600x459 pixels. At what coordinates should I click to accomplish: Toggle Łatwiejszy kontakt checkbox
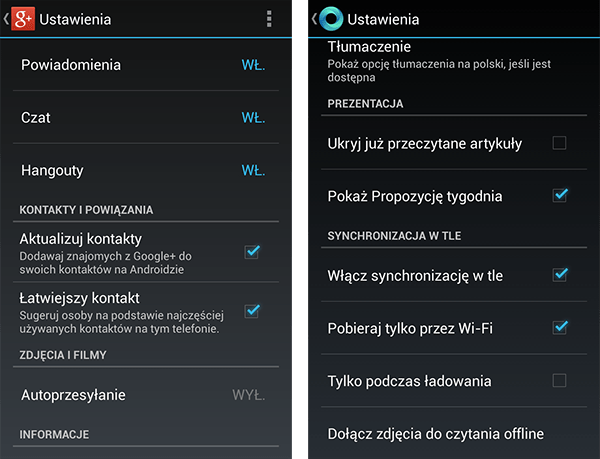[252, 311]
